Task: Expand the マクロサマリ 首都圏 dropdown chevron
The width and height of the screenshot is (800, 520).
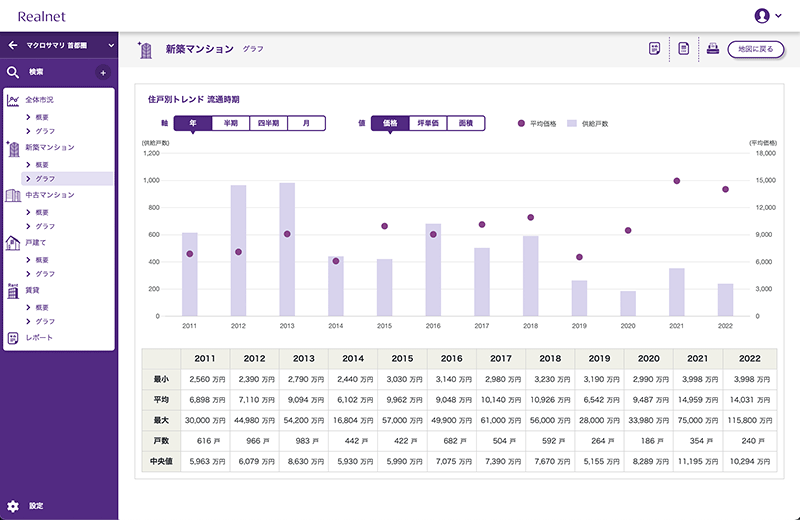Action: (112, 45)
